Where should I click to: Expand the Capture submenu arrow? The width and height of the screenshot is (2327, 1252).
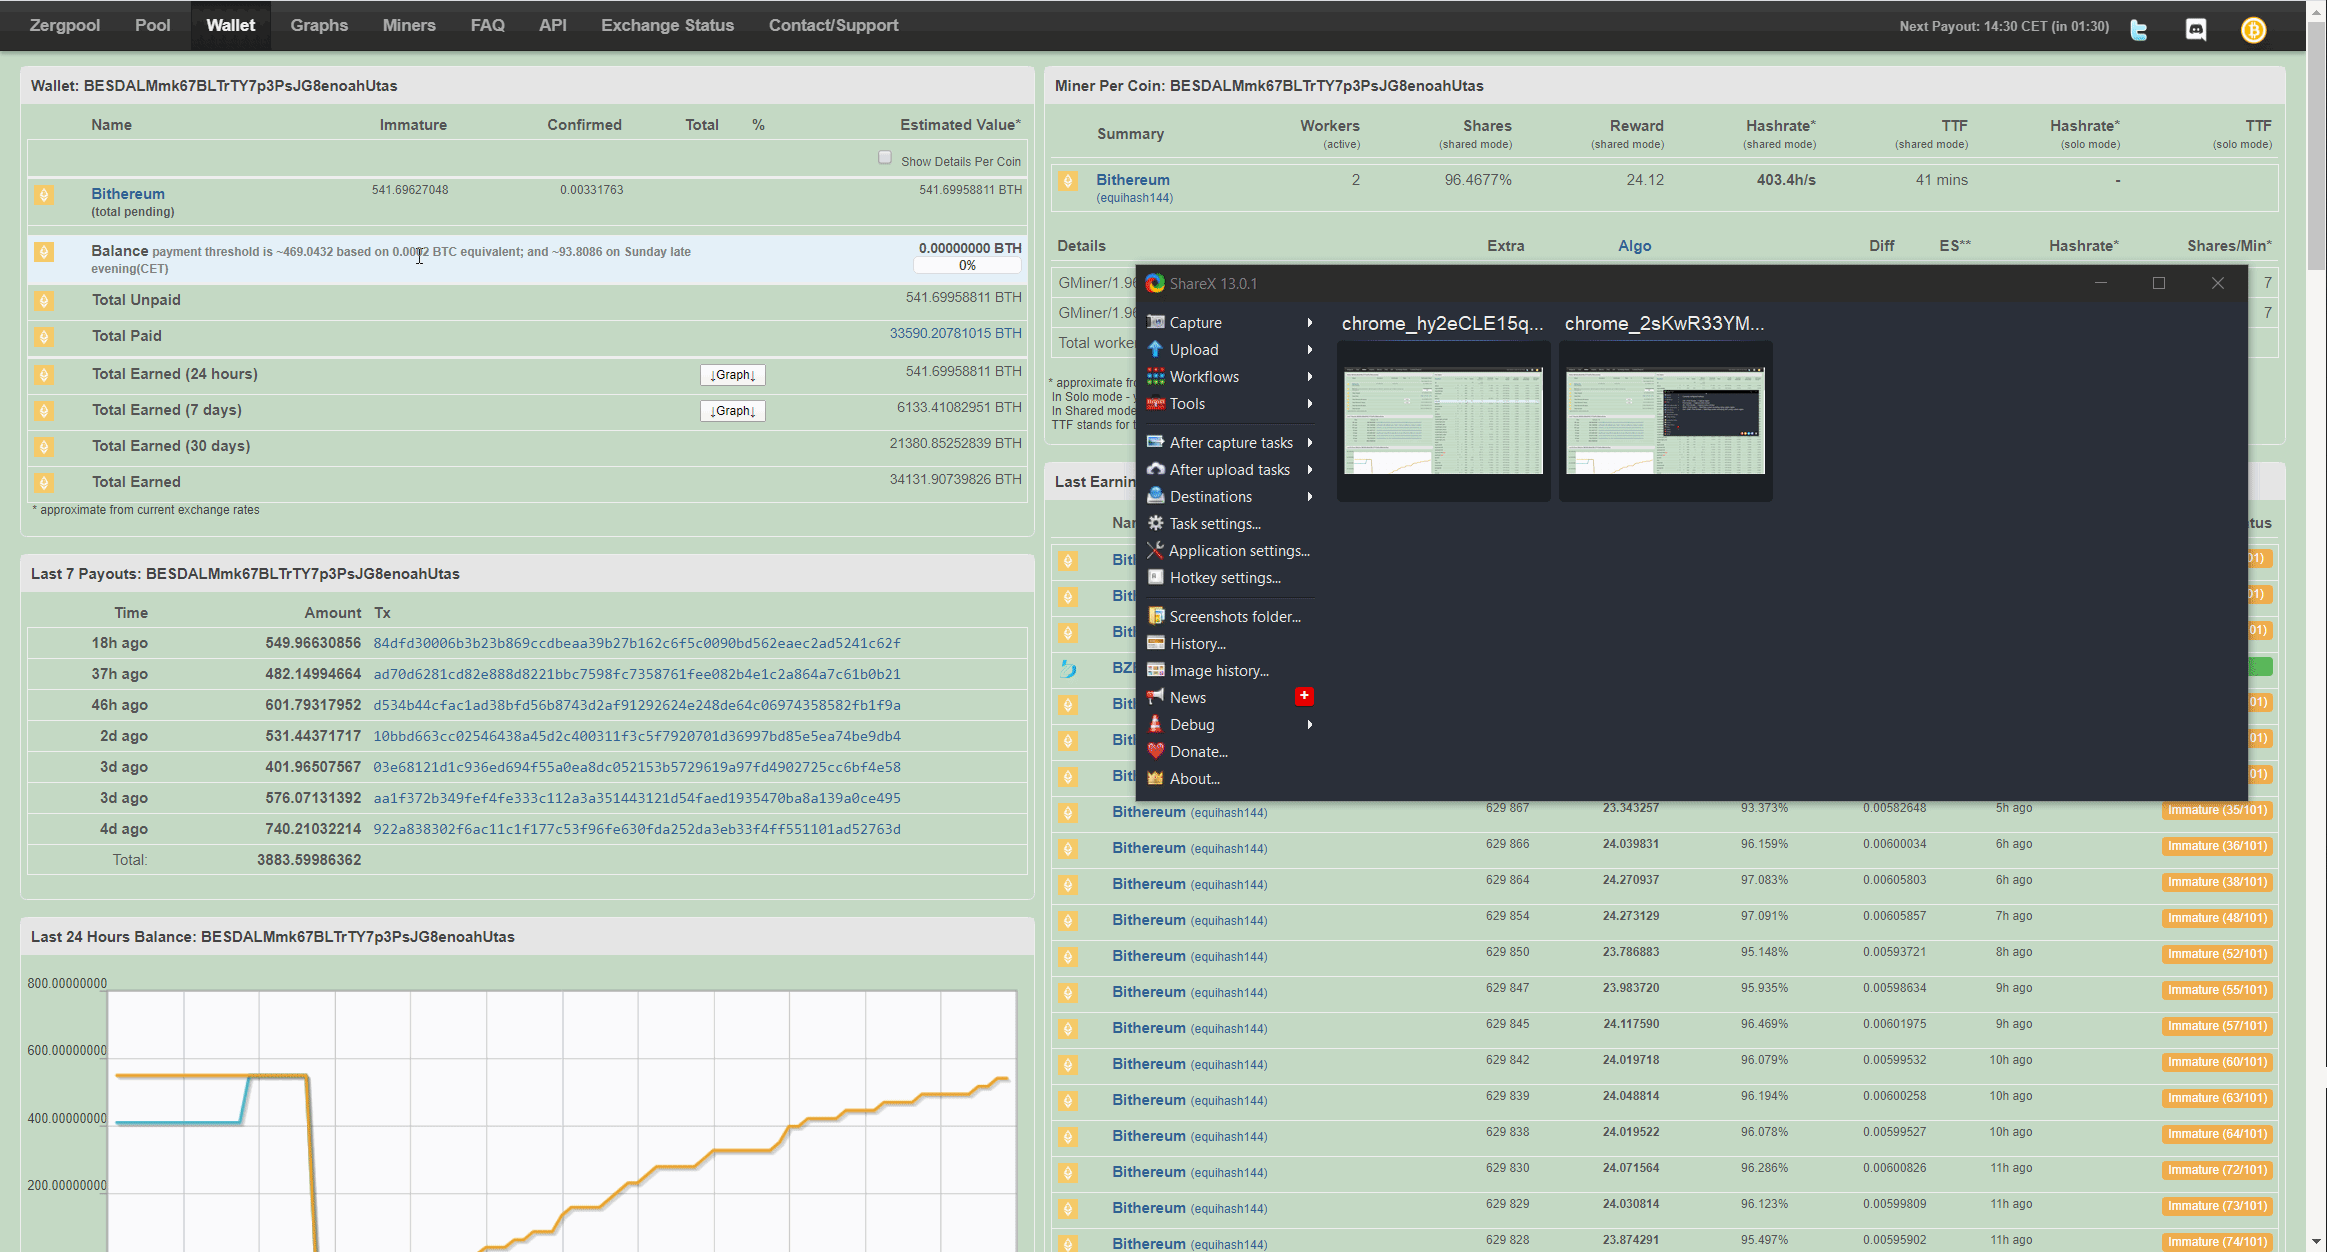(x=1309, y=322)
